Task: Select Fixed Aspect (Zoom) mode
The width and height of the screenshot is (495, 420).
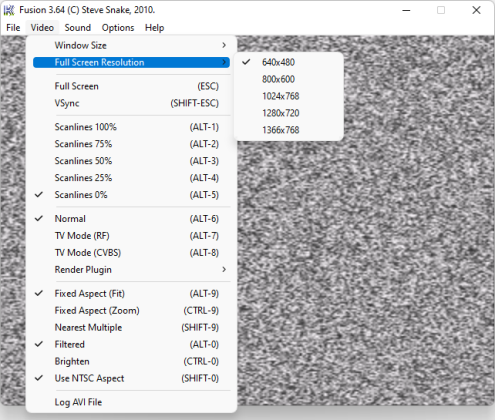Action: tap(131, 311)
